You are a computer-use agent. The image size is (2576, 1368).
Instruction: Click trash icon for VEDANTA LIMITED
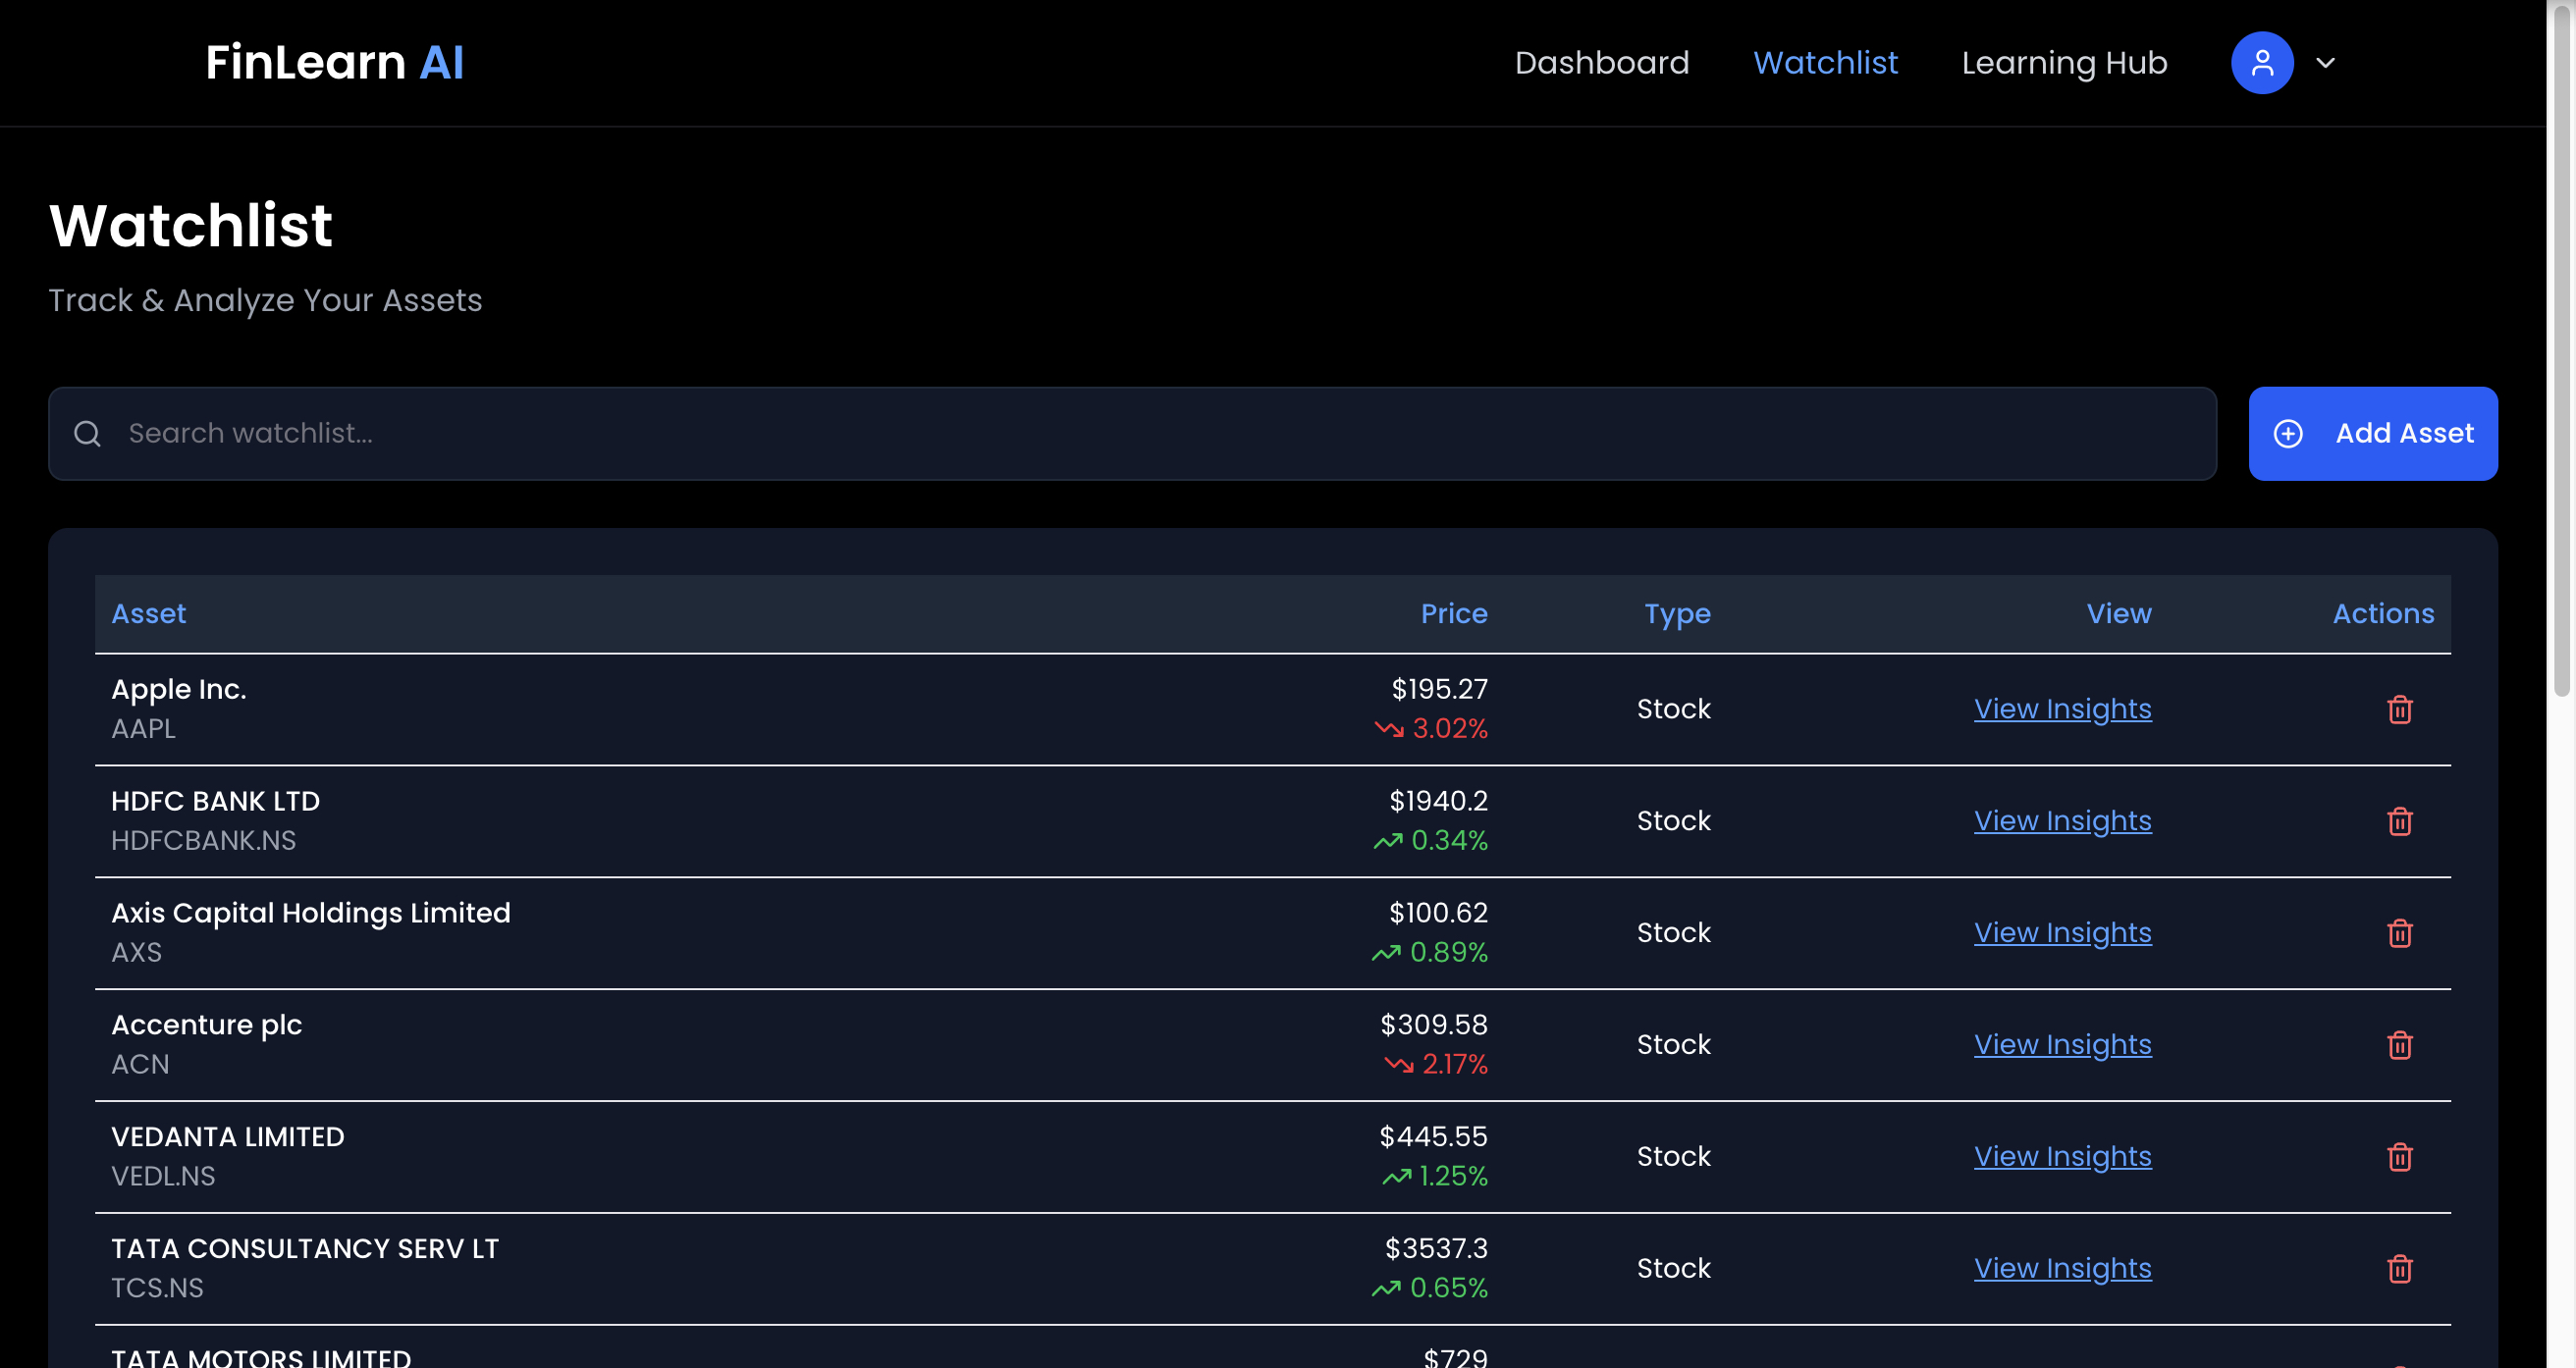2399,1157
